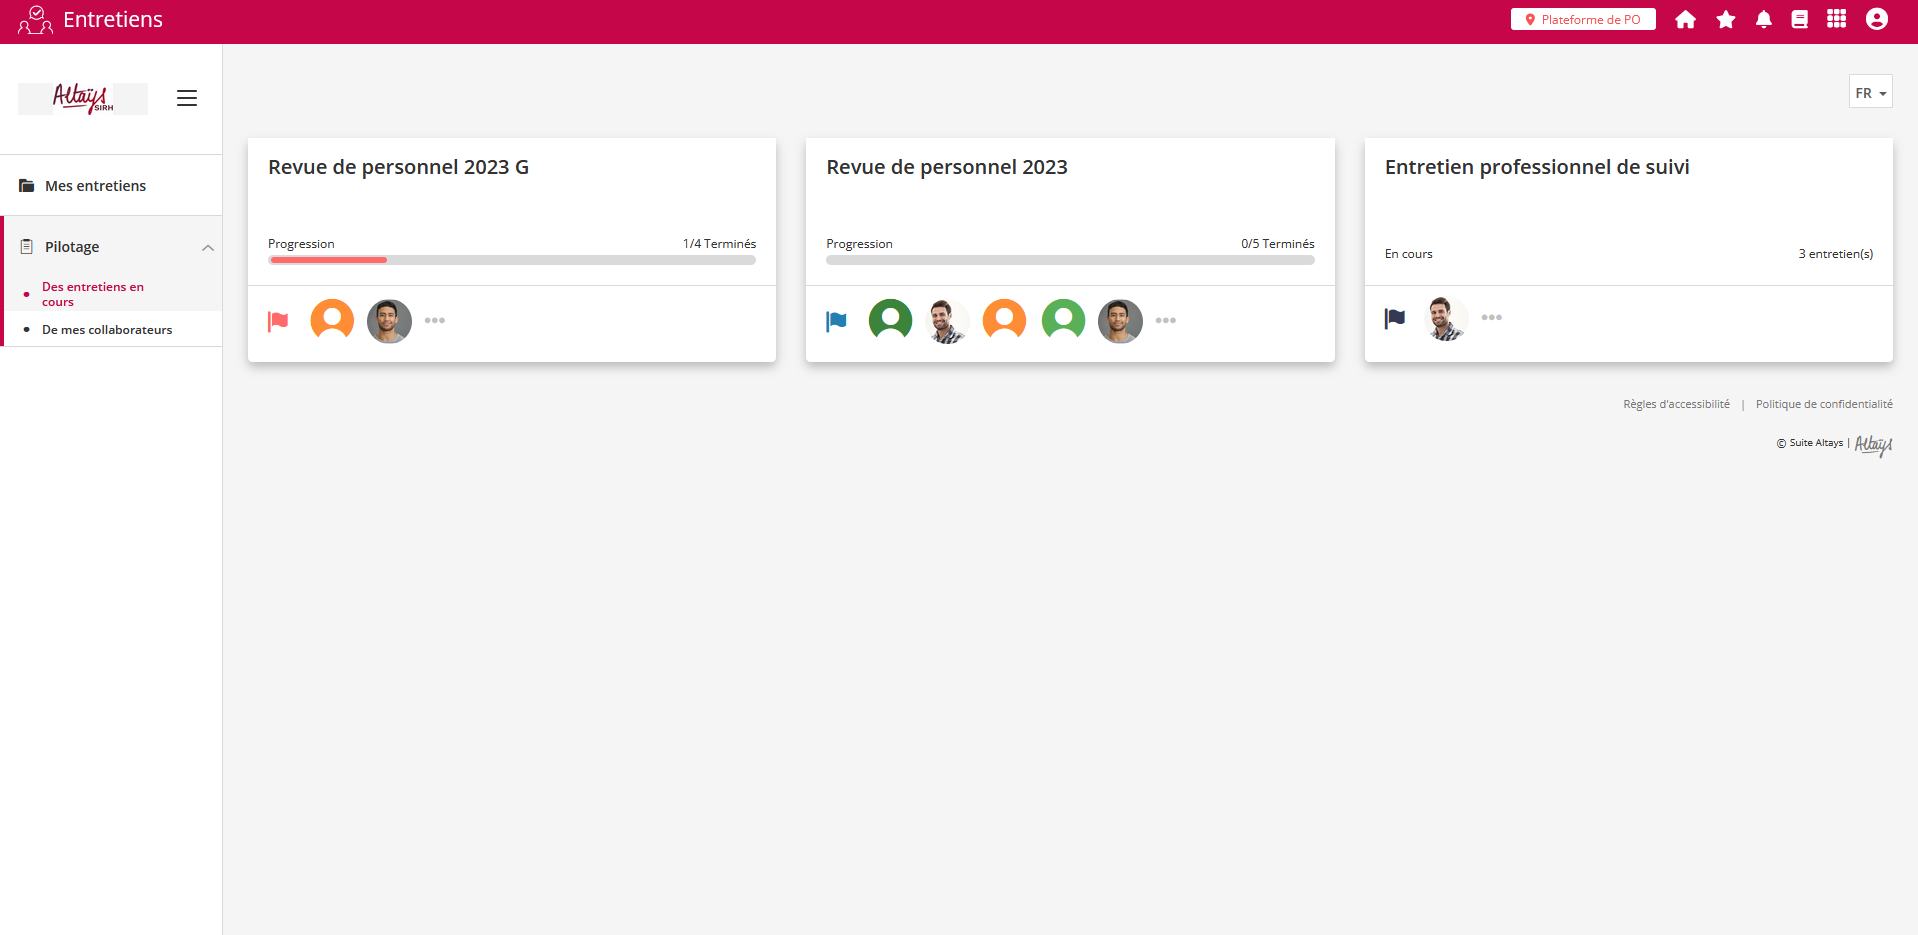This screenshot has height=935, width=1918.
Task: Click the Plateforme de PO button
Action: pyautogui.click(x=1582, y=20)
